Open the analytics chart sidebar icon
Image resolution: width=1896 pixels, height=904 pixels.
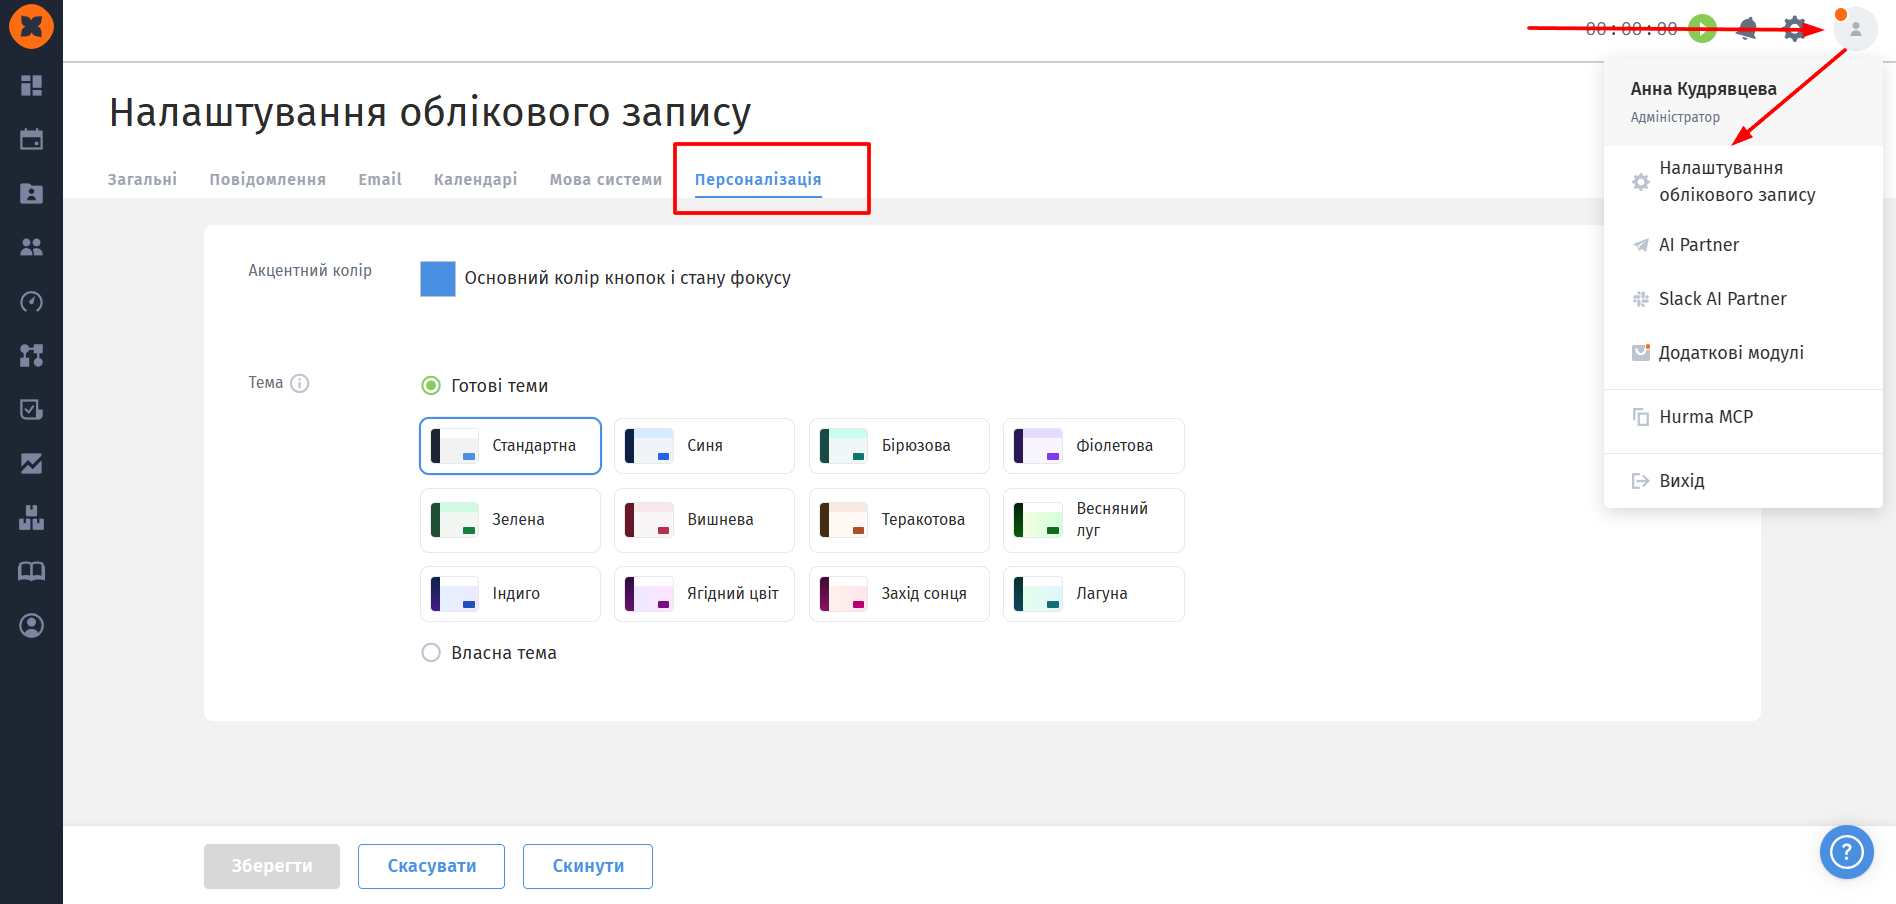pos(31,463)
